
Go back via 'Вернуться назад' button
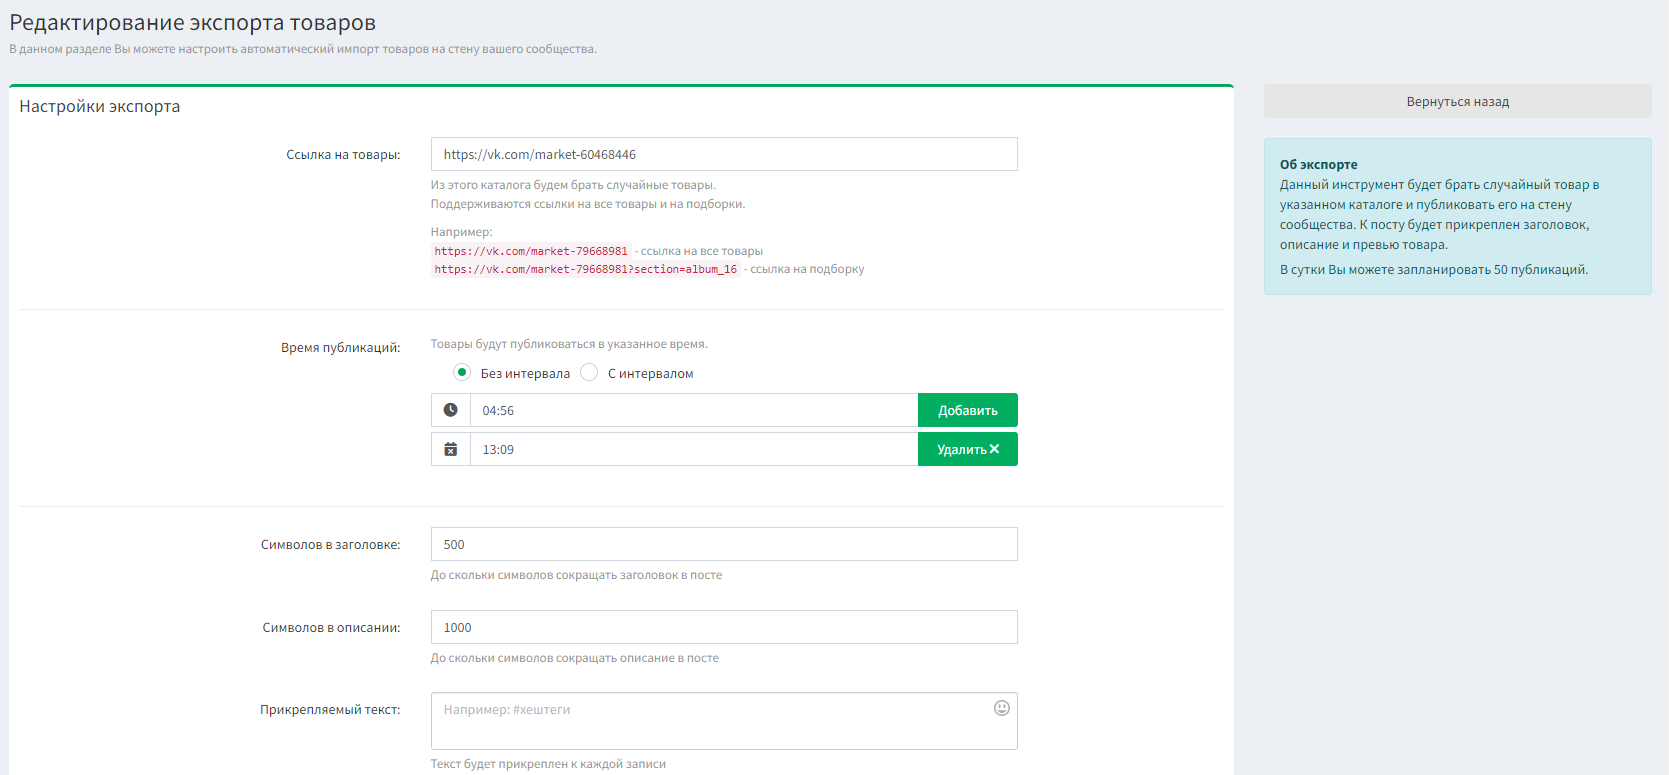coord(1457,102)
